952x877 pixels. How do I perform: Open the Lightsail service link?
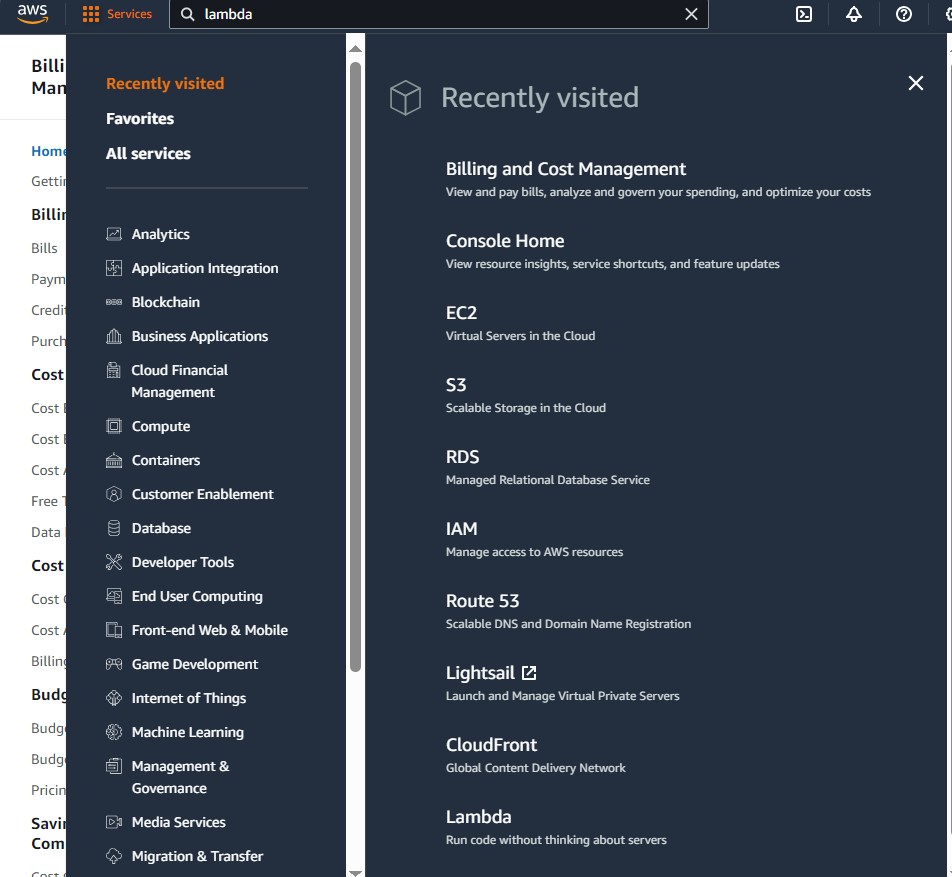coord(480,673)
